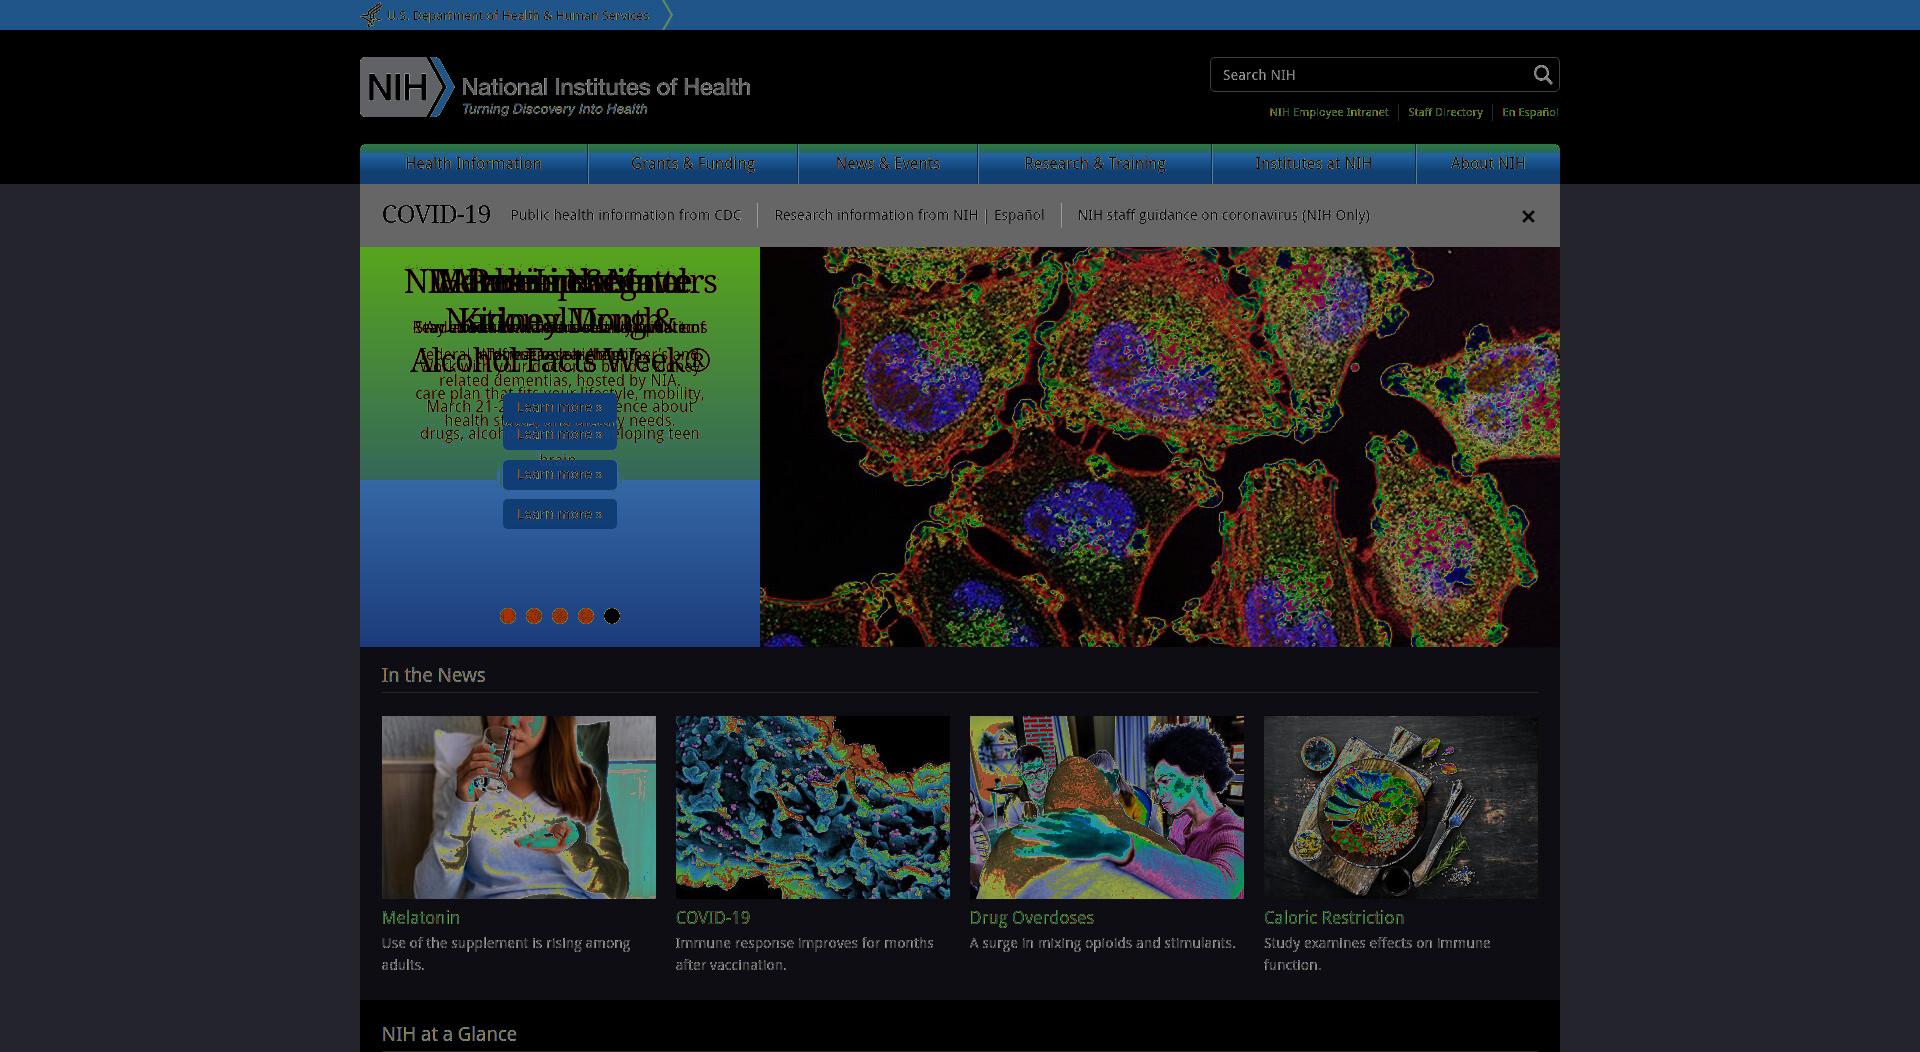Select the first carousel slide dot
The width and height of the screenshot is (1920, 1052).
click(x=508, y=616)
